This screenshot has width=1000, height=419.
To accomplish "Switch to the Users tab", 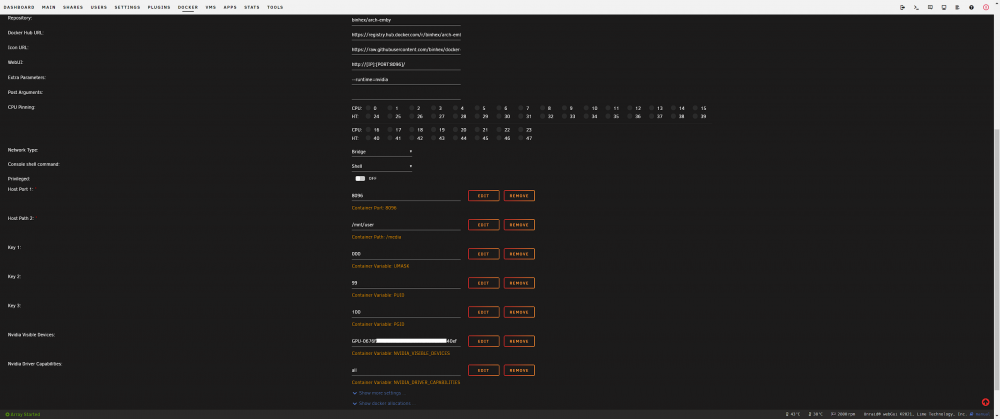I will pyautogui.click(x=99, y=7).
